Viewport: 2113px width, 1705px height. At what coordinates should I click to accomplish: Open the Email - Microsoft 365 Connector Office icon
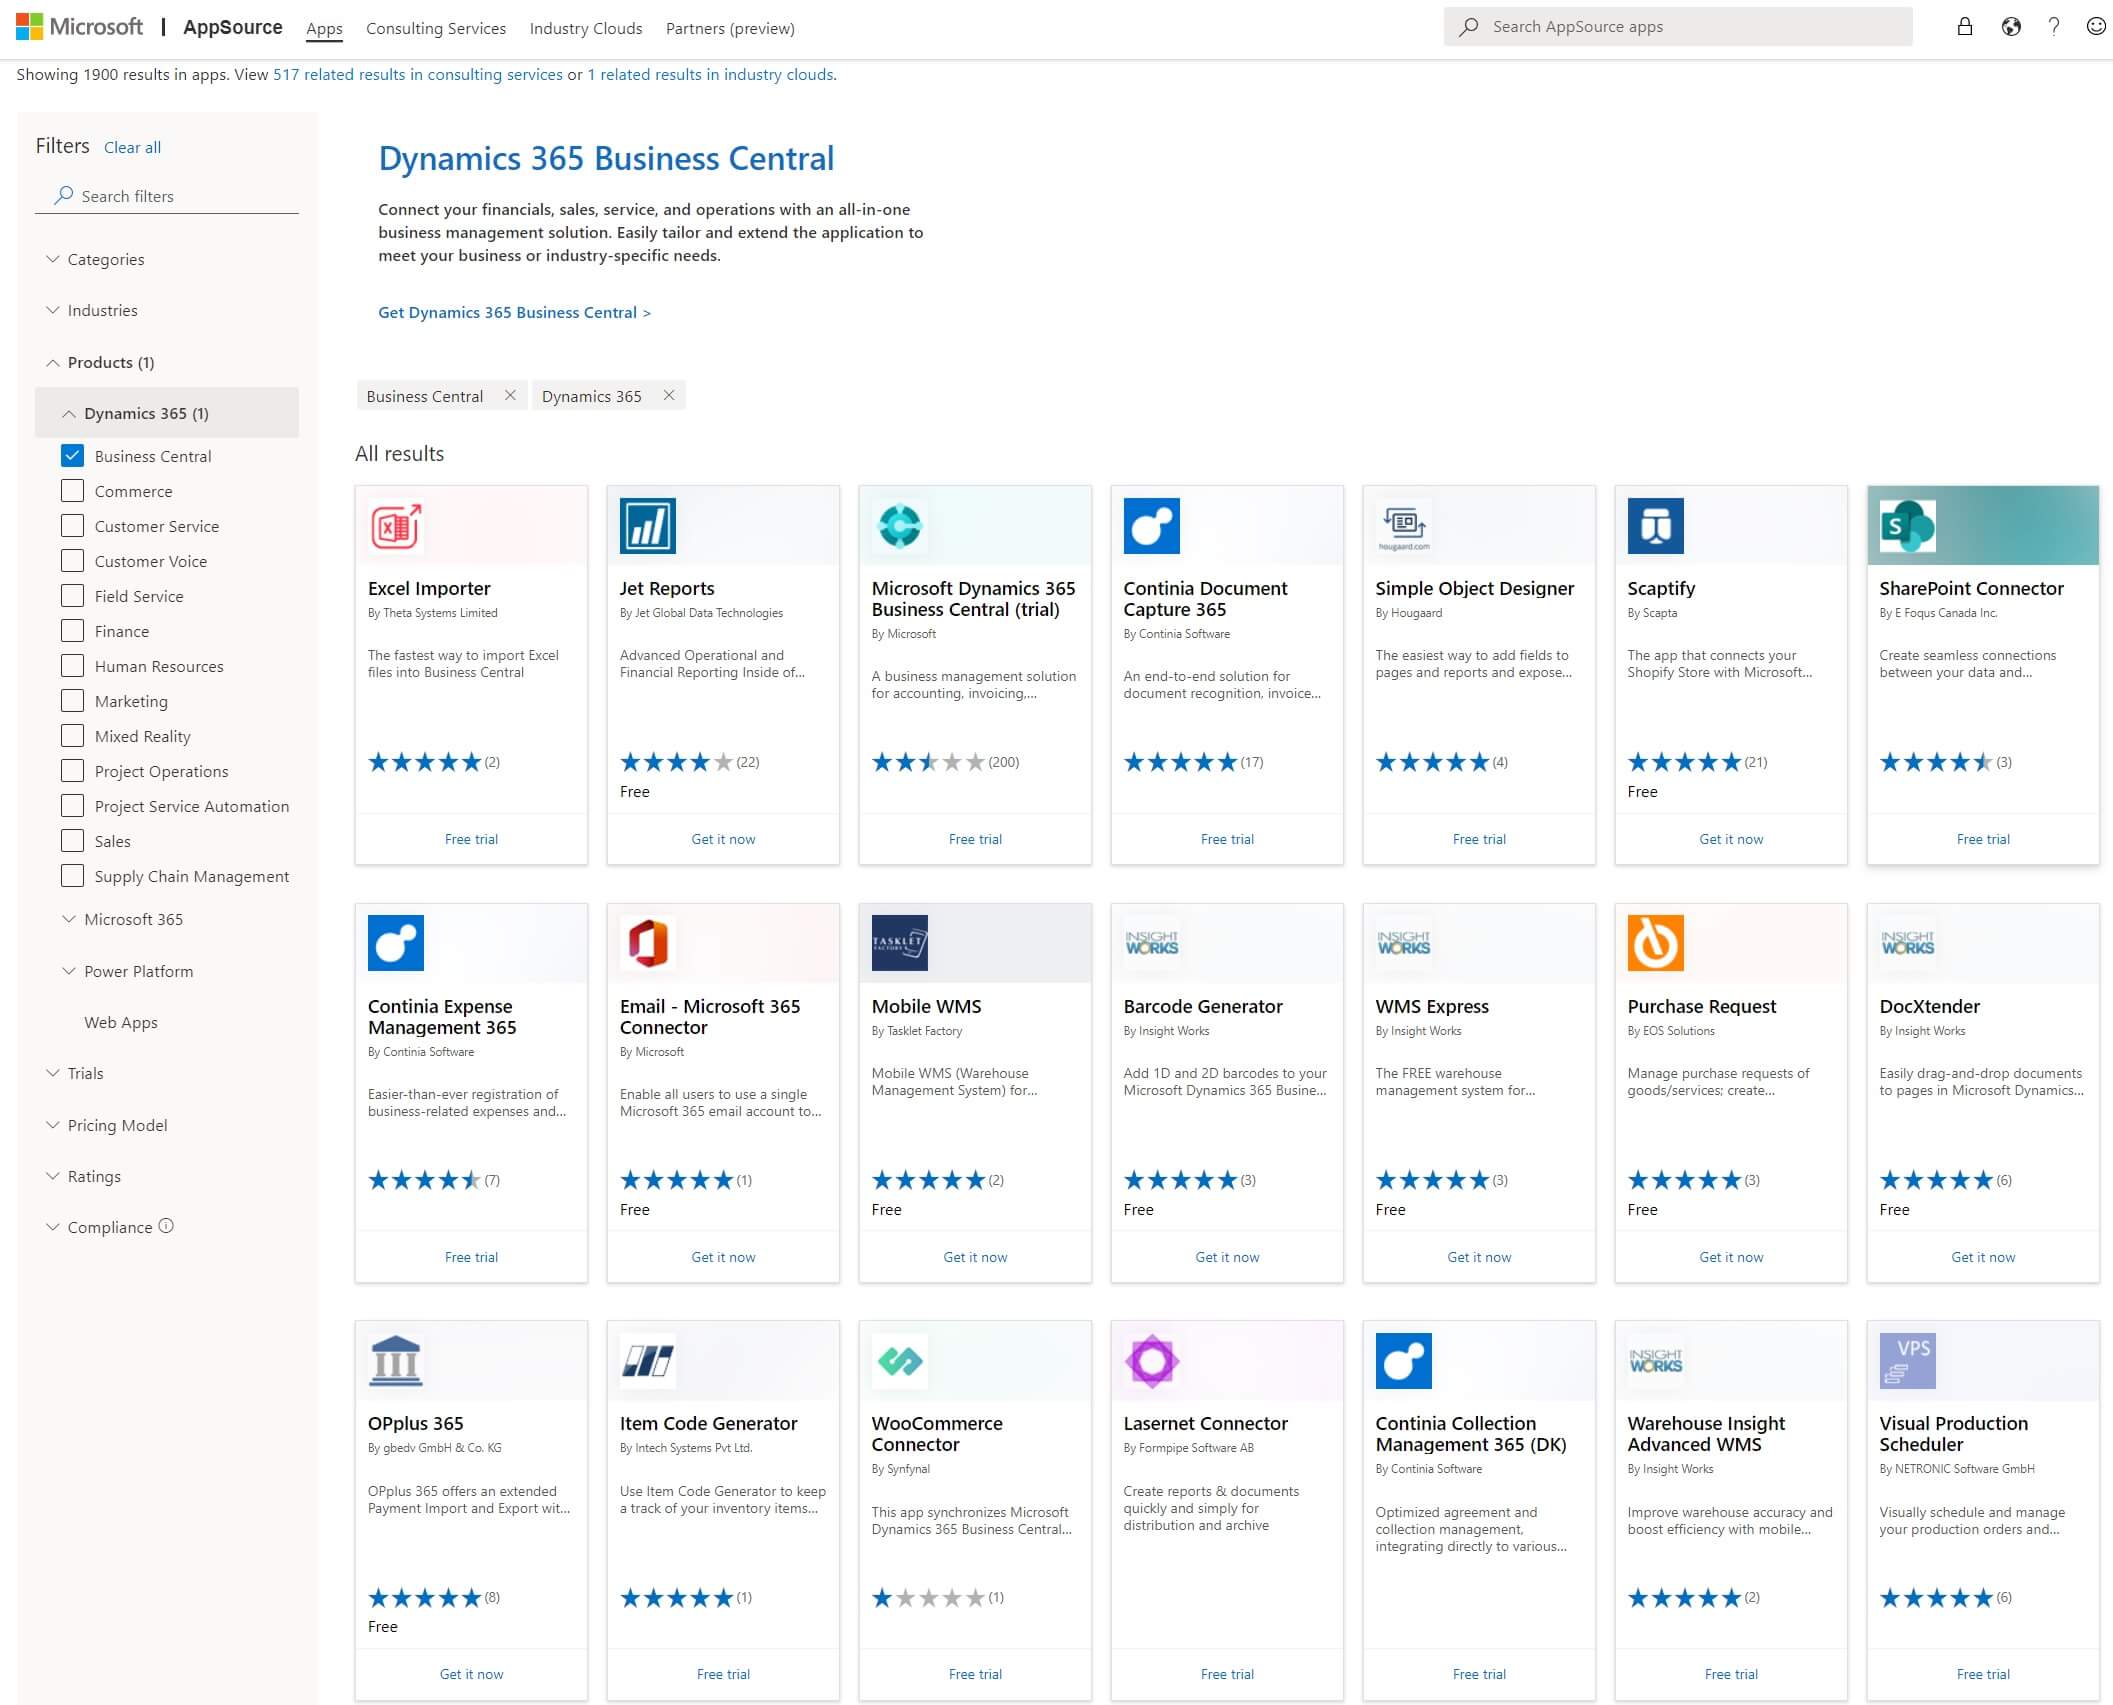point(648,943)
